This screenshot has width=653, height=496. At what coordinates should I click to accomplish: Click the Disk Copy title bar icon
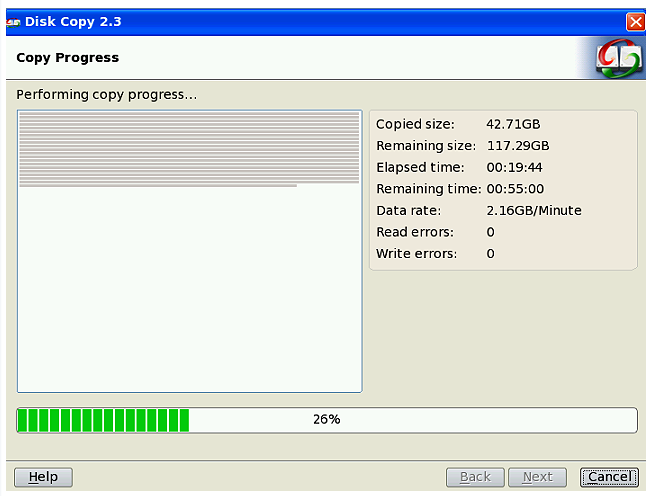[13, 22]
